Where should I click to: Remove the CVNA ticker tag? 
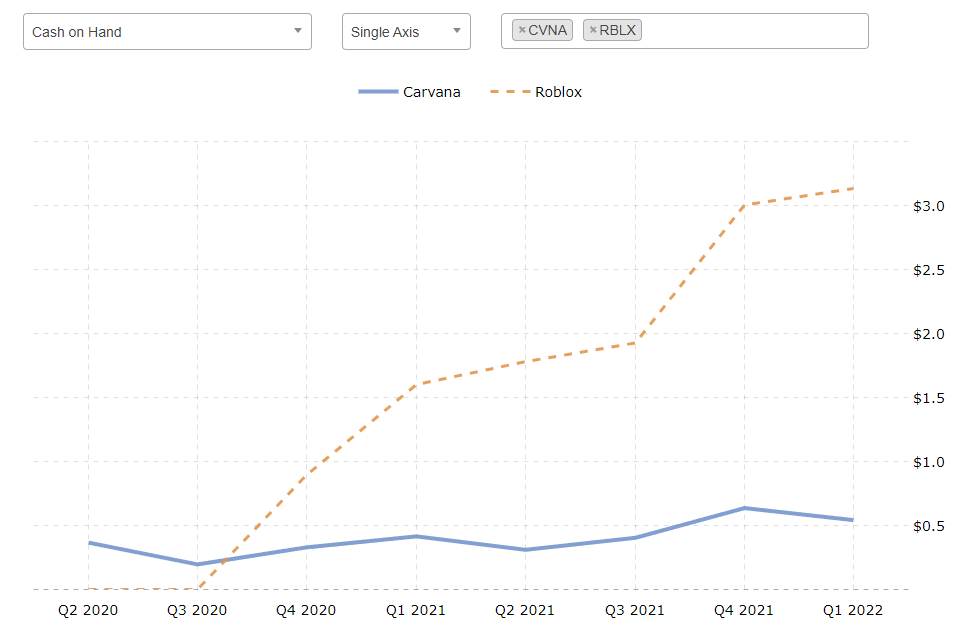click(522, 30)
